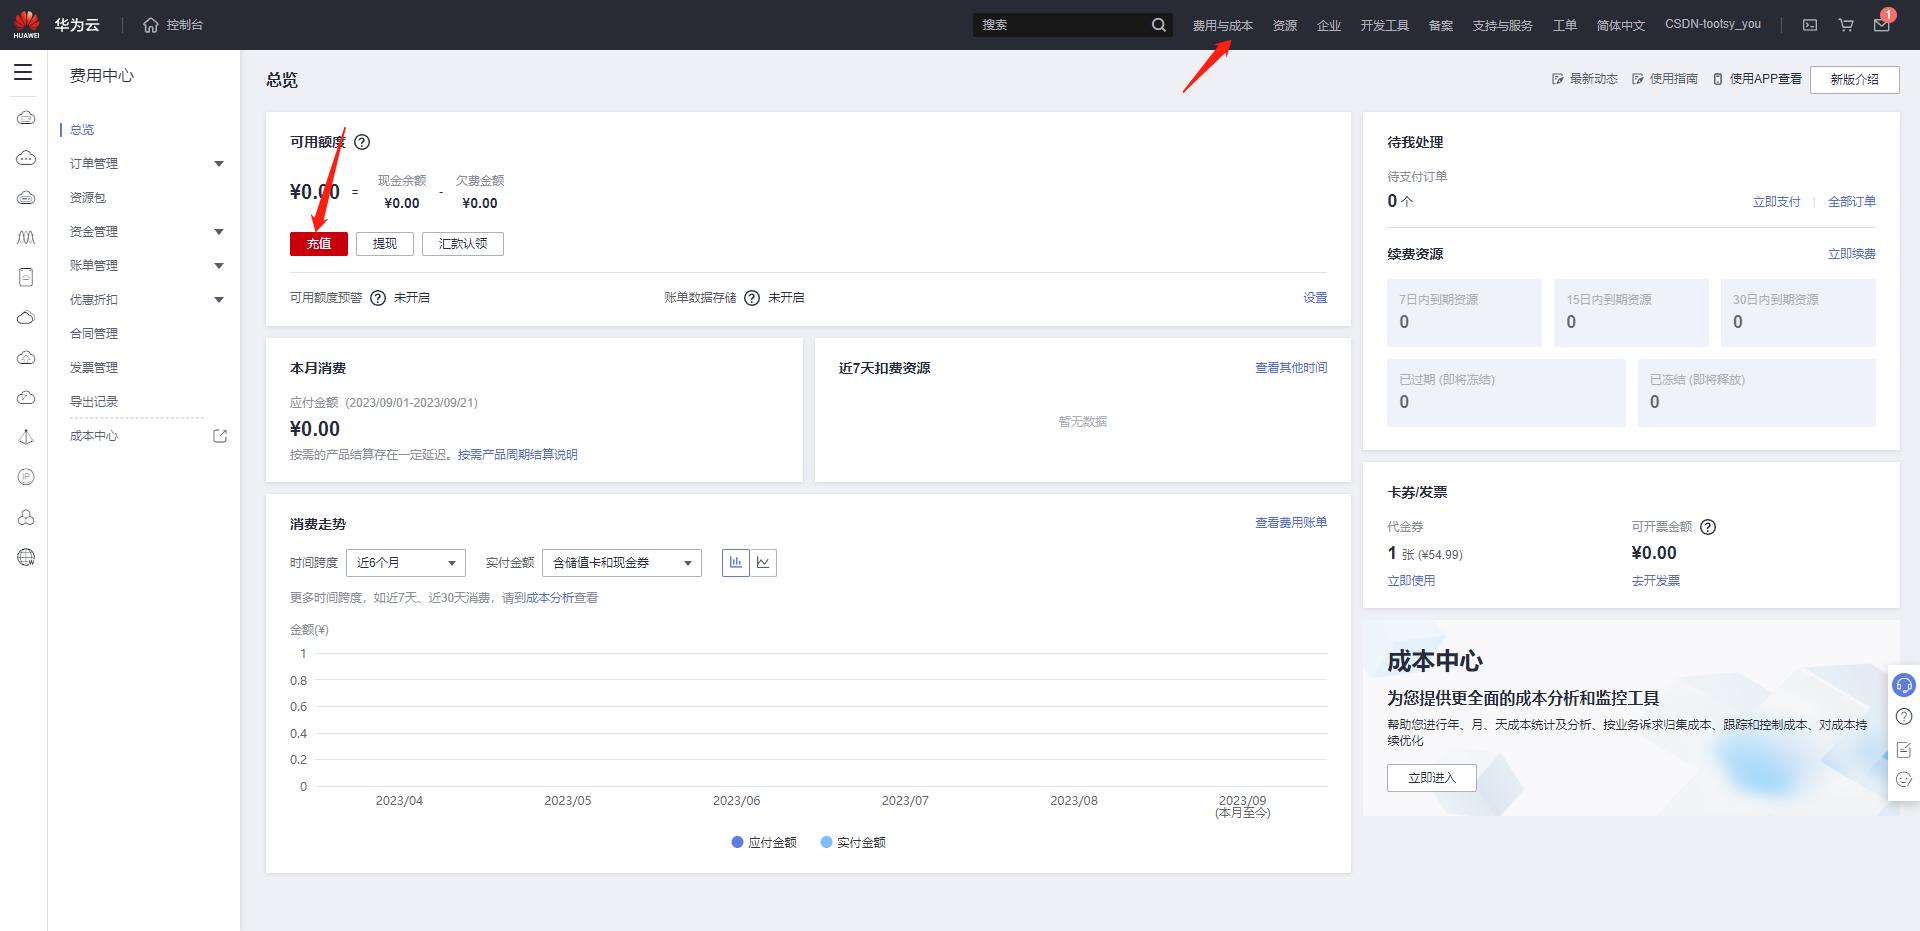Image resolution: width=1920 pixels, height=931 pixels.
Task: Open the message mailbox icon
Action: coord(1881,25)
